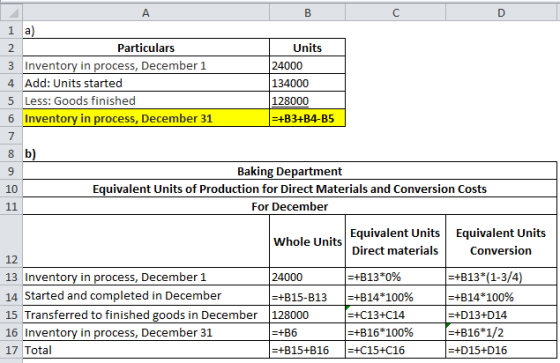Screen dimensions: 560x363
Task: Click the 'Units' header cell
Action: coord(308,48)
